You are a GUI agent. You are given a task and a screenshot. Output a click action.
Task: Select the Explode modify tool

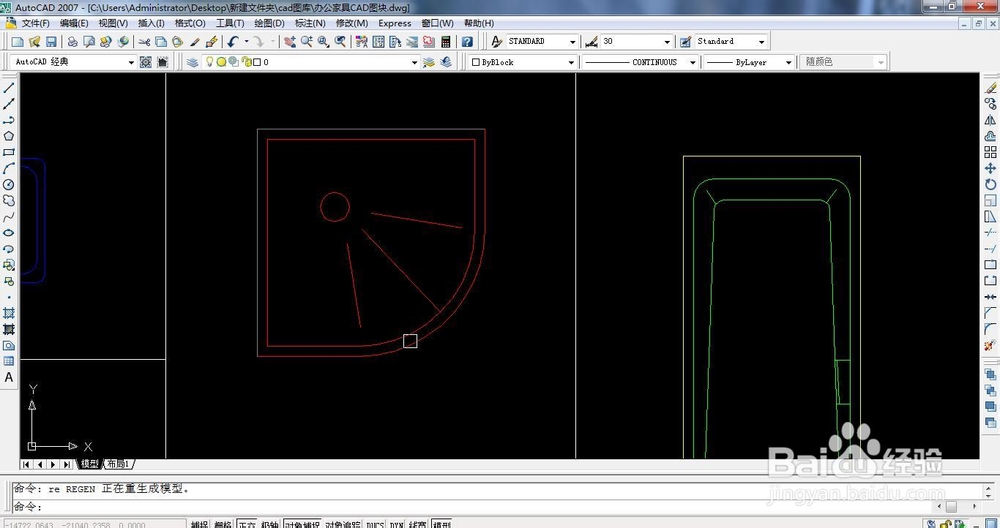990,345
